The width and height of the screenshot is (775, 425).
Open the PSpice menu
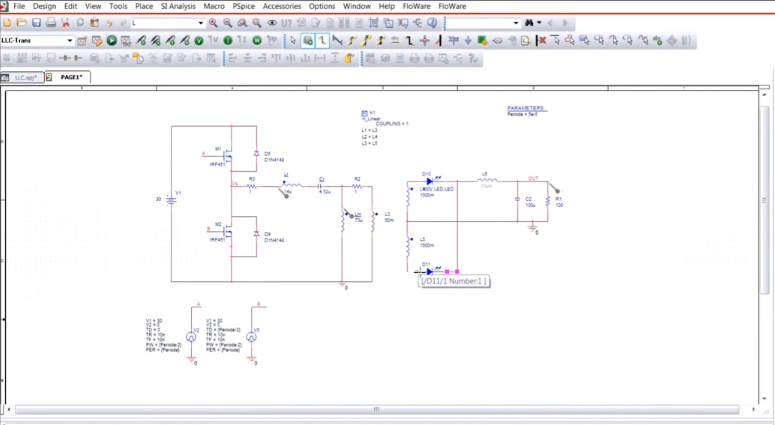243,6
